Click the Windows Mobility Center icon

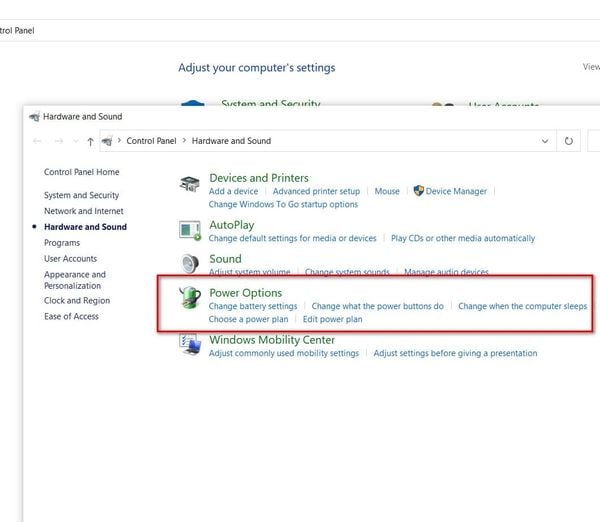[189, 345]
